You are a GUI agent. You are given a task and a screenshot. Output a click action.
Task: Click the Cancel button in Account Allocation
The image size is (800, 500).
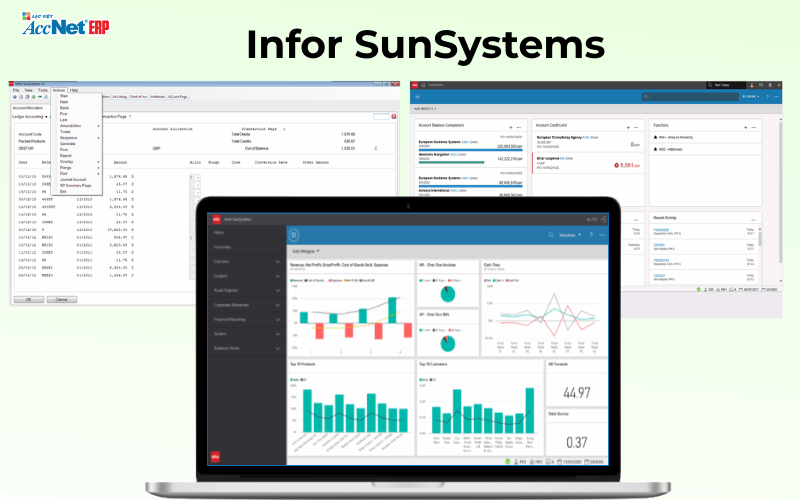click(x=62, y=299)
